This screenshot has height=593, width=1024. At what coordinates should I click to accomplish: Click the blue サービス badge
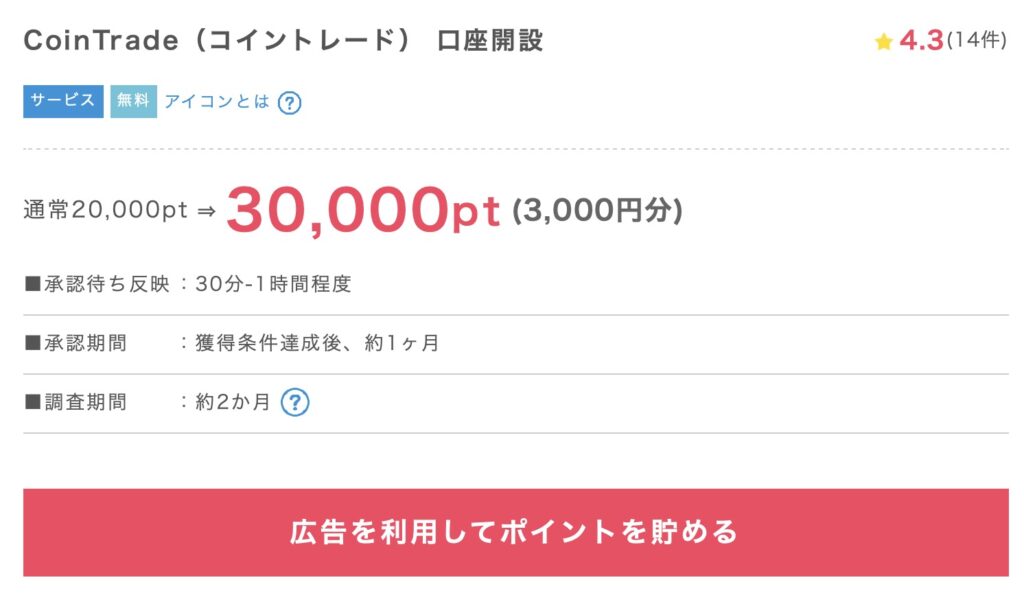pos(63,101)
